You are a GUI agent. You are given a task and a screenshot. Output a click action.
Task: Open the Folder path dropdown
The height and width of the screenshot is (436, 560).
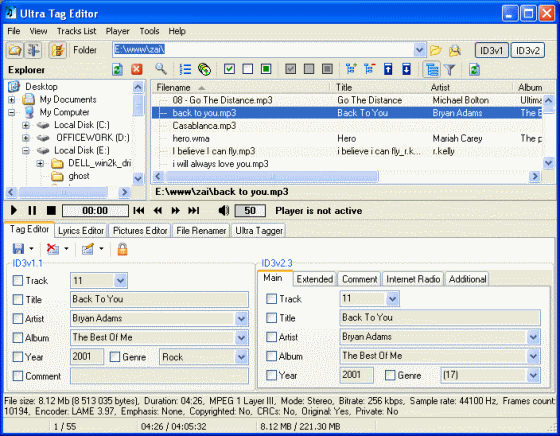[x=419, y=50]
